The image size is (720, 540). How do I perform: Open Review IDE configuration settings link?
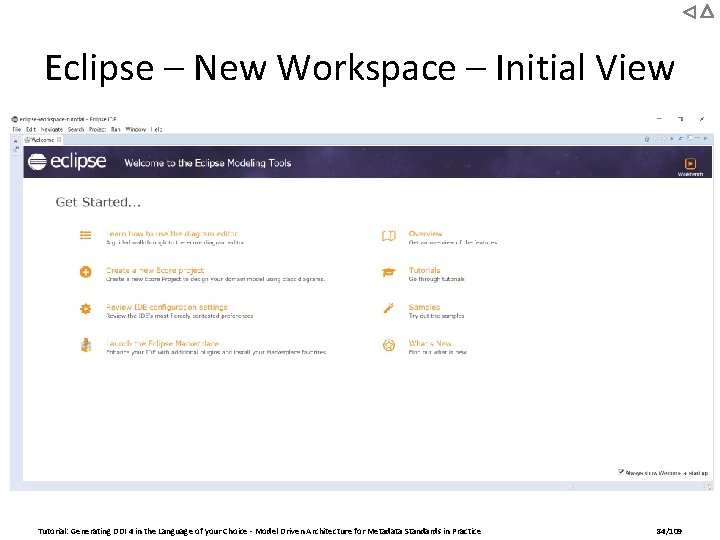coord(167,307)
